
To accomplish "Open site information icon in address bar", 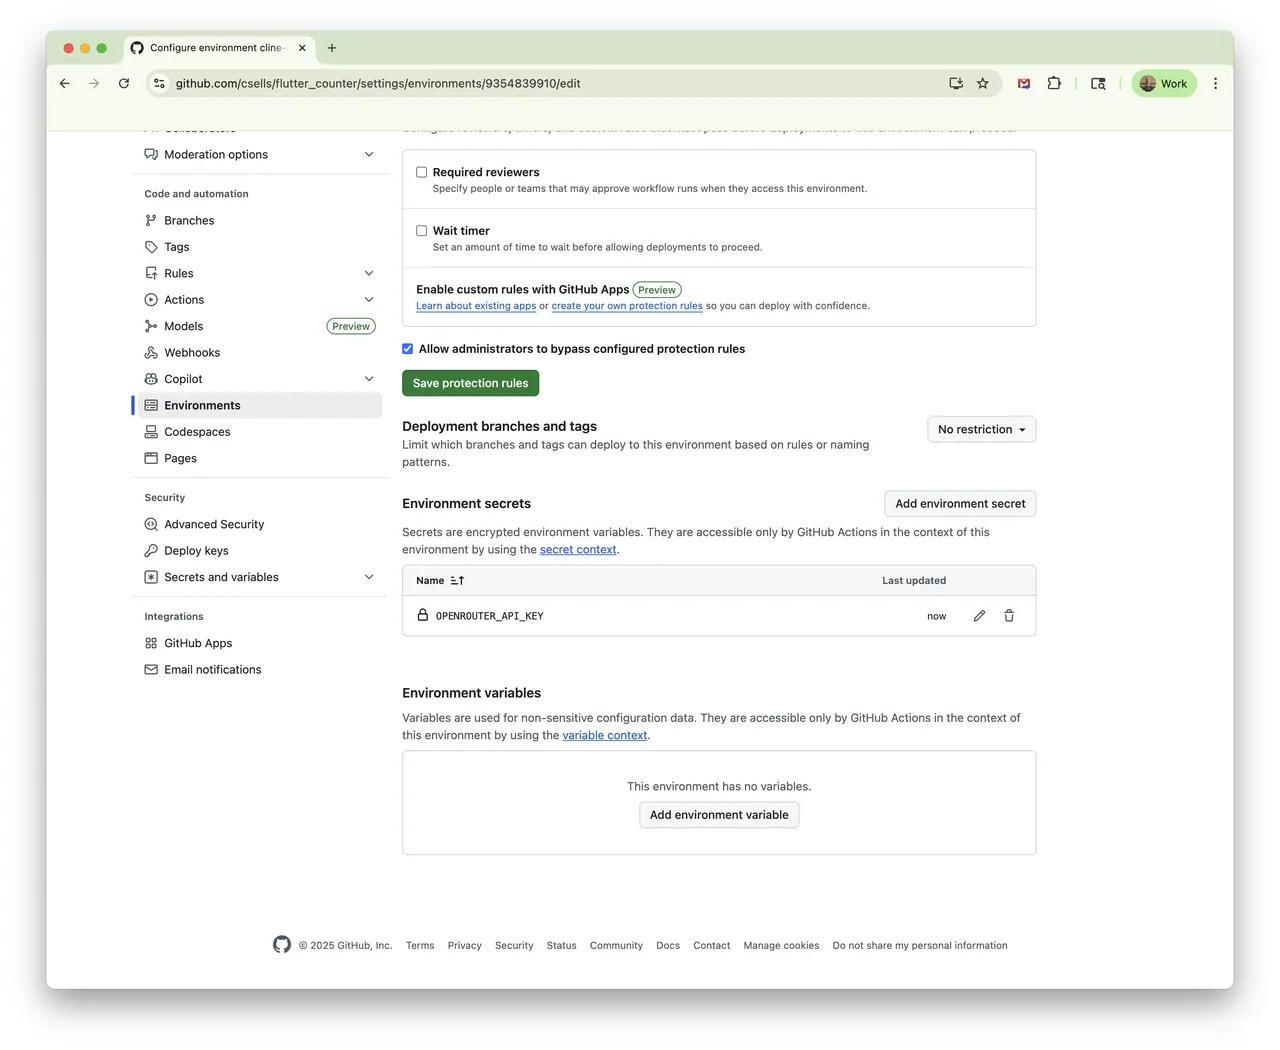I will (x=159, y=84).
